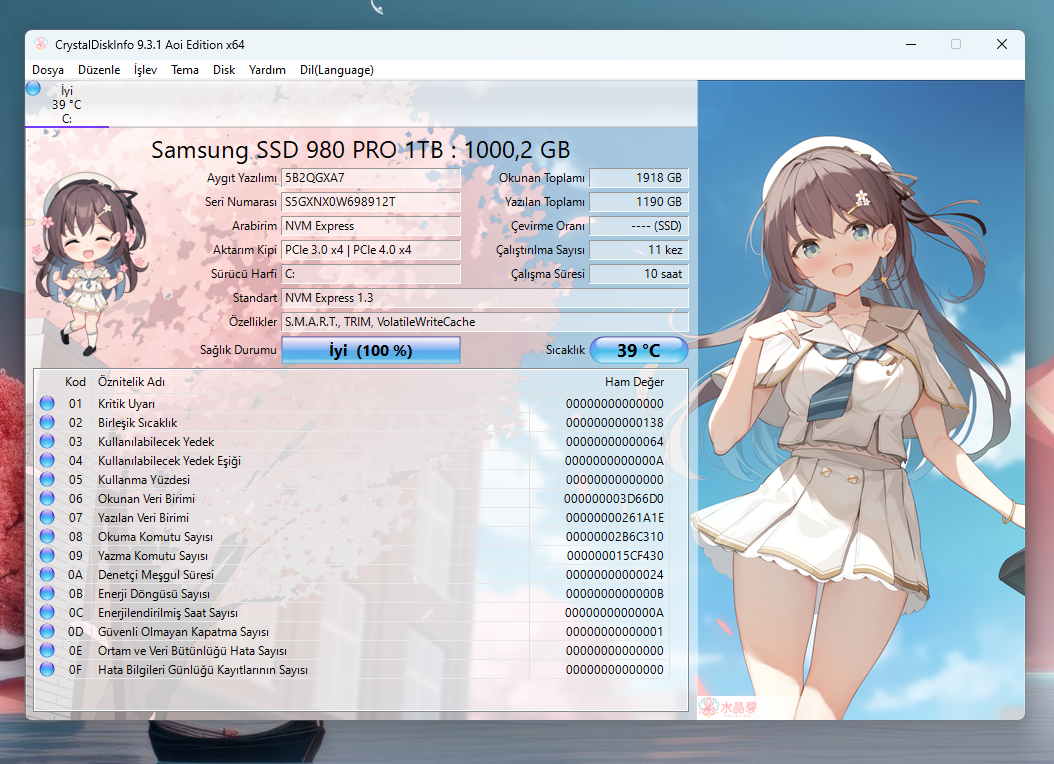The height and width of the screenshot is (764, 1054).
Task: Open the Düzenle menu
Action: (x=99, y=70)
